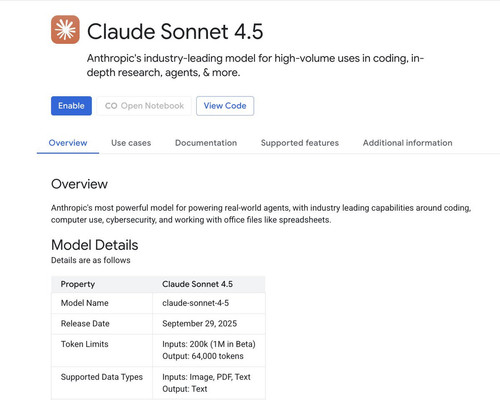
Task: Click the Output: 64,000 tokens text
Action: (203, 356)
